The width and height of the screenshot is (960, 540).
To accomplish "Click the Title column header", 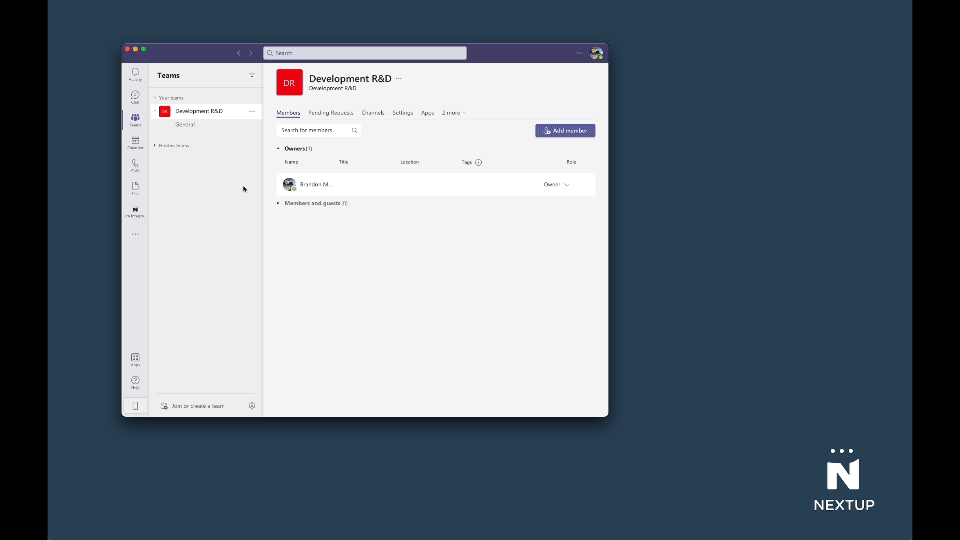I will click(343, 162).
